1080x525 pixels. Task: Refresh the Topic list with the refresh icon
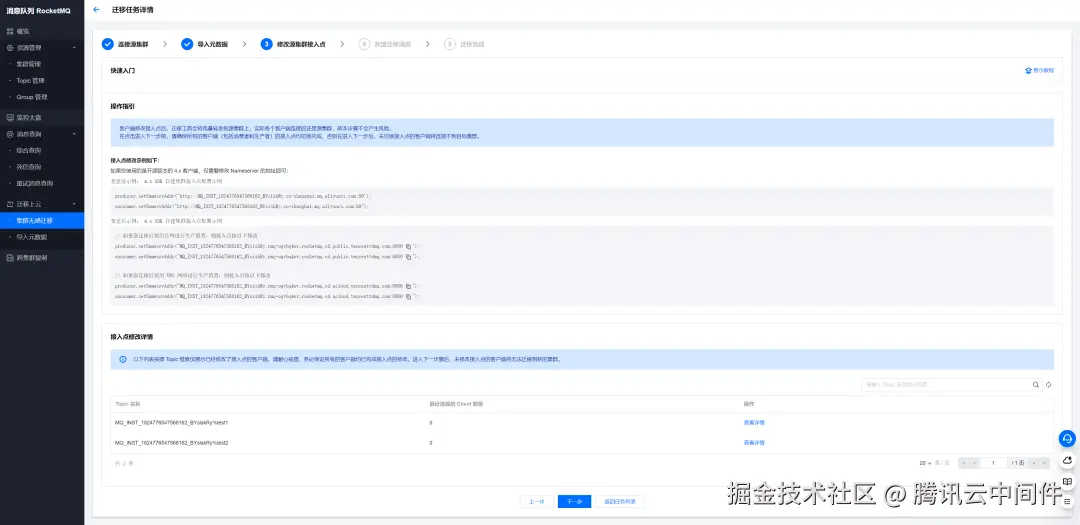click(x=1048, y=384)
